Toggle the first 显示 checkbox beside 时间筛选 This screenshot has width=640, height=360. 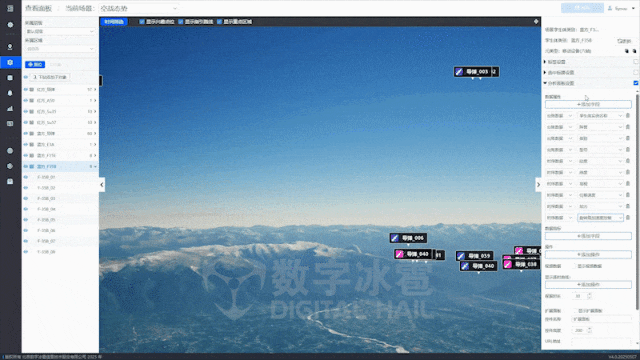[142, 22]
